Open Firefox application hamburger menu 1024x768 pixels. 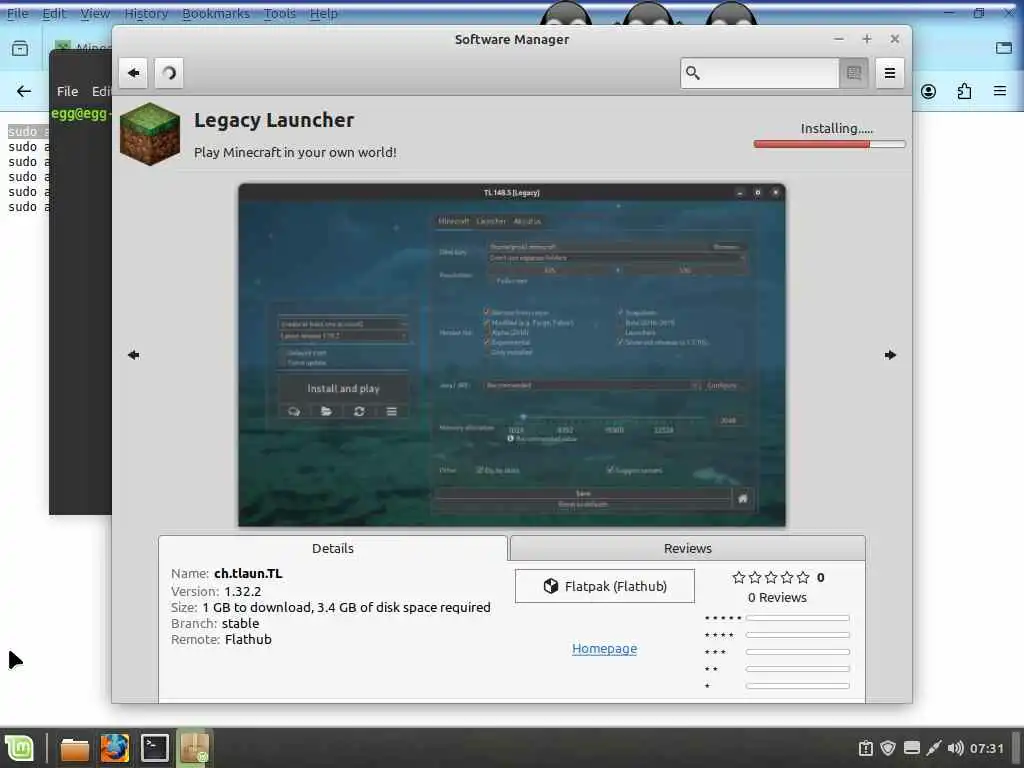[1000, 91]
